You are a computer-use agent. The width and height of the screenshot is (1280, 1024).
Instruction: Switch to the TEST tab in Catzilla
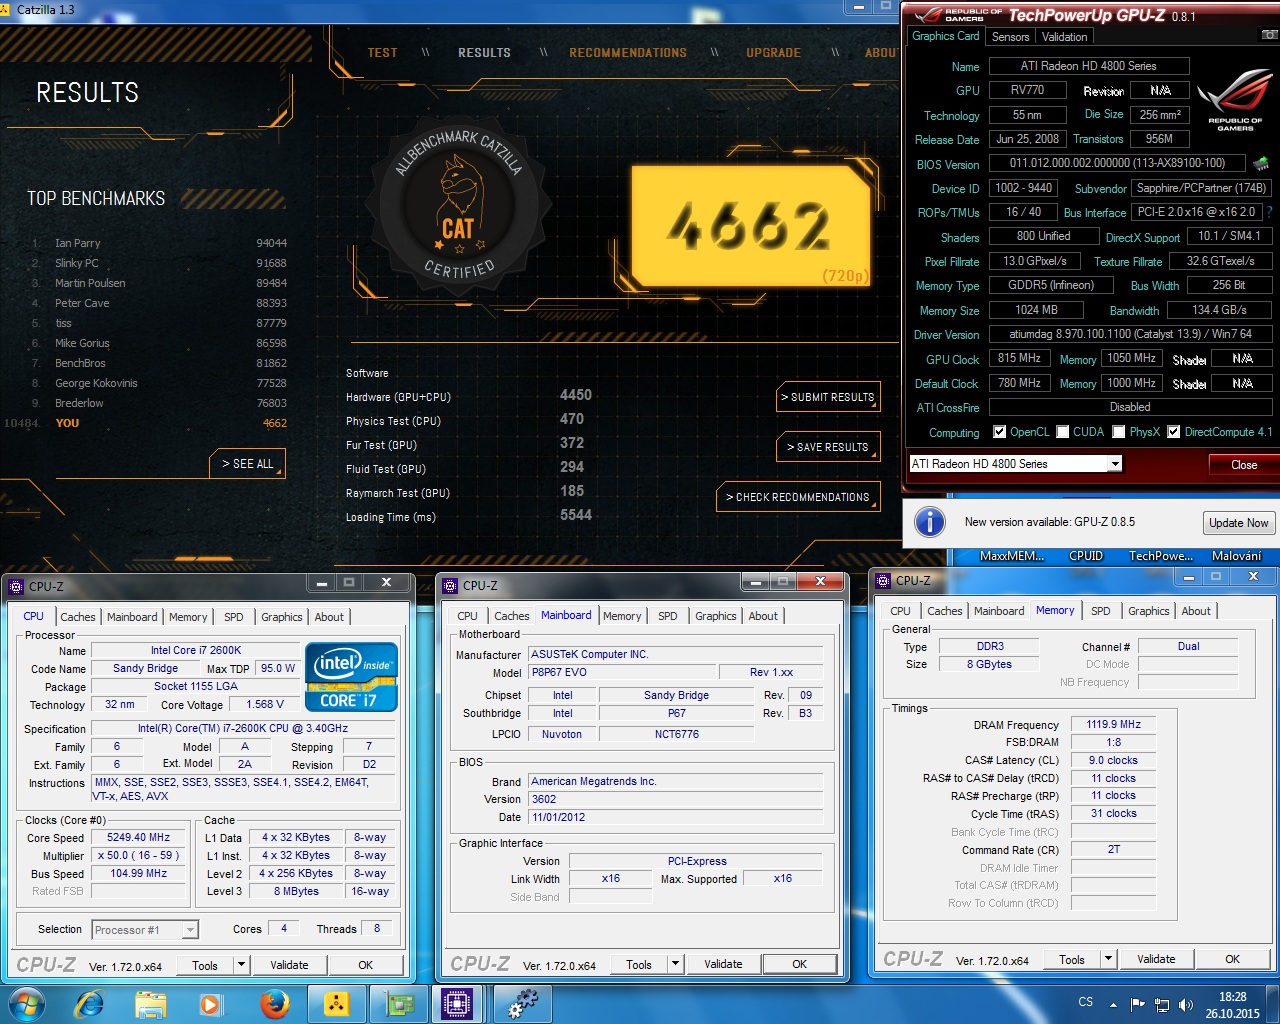[382, 53]
